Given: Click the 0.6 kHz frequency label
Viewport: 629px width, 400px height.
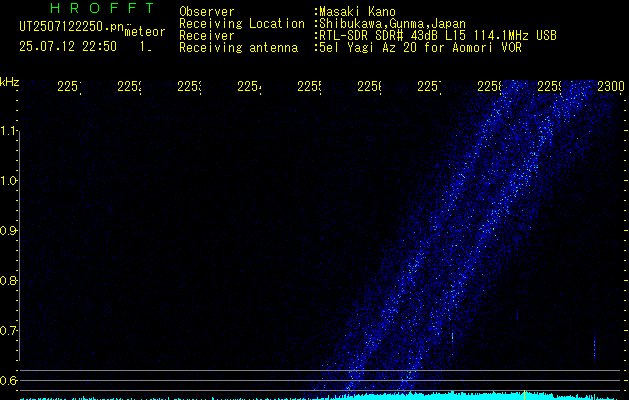Looking at the screenshot, I should (9, 380).
